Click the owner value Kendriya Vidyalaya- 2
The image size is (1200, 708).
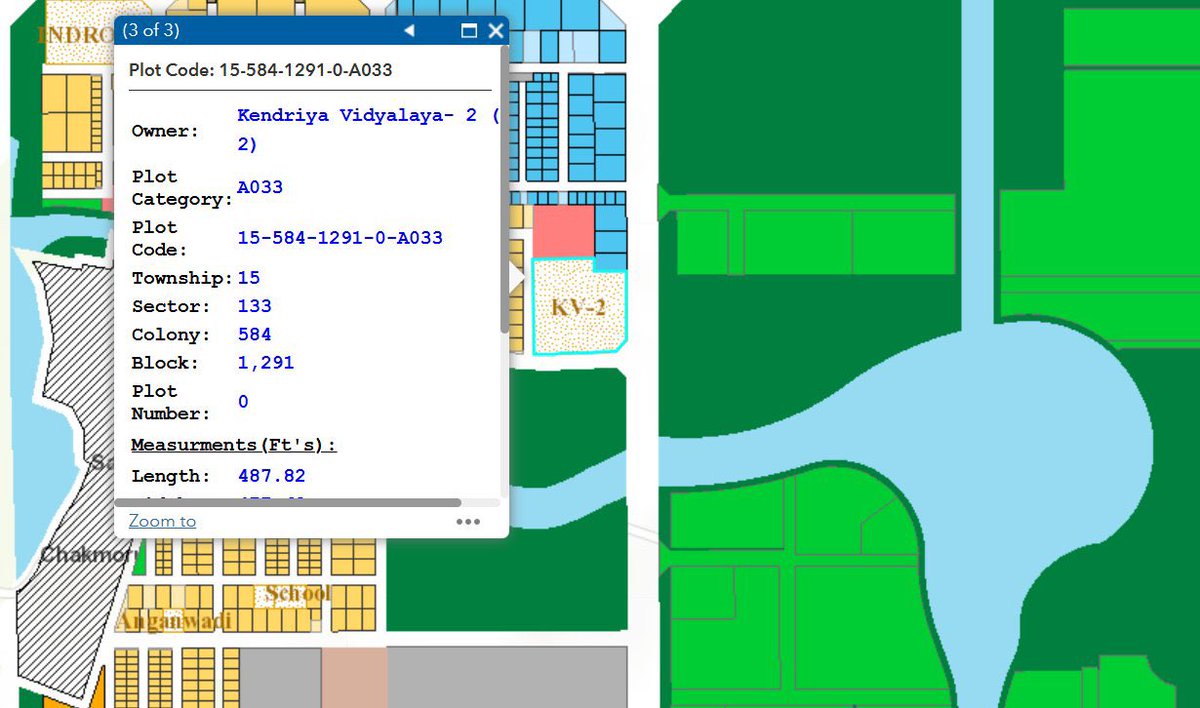[x=367, y=129]
